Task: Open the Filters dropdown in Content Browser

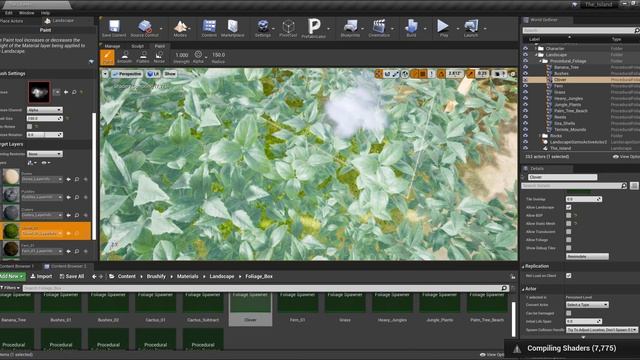Action: click(x=10, y=288)
